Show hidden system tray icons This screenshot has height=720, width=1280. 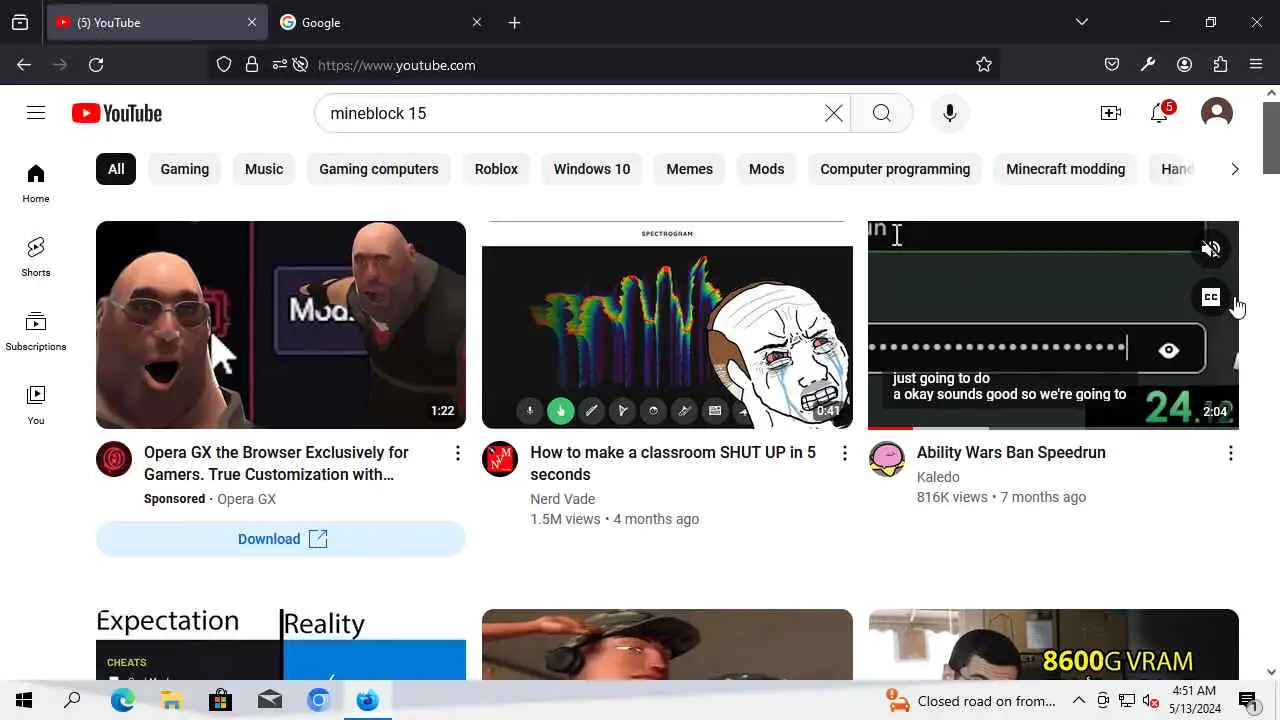tap(1078, 701)
